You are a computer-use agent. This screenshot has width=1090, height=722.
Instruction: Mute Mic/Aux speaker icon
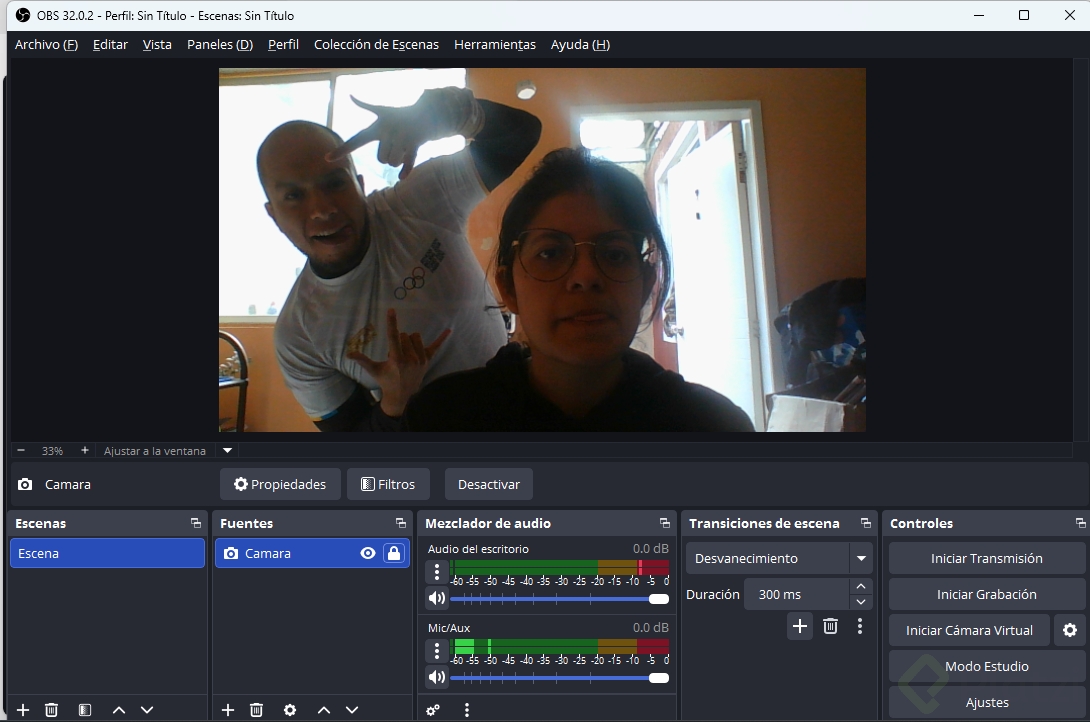pyautogui.click(x=437, y=678)
